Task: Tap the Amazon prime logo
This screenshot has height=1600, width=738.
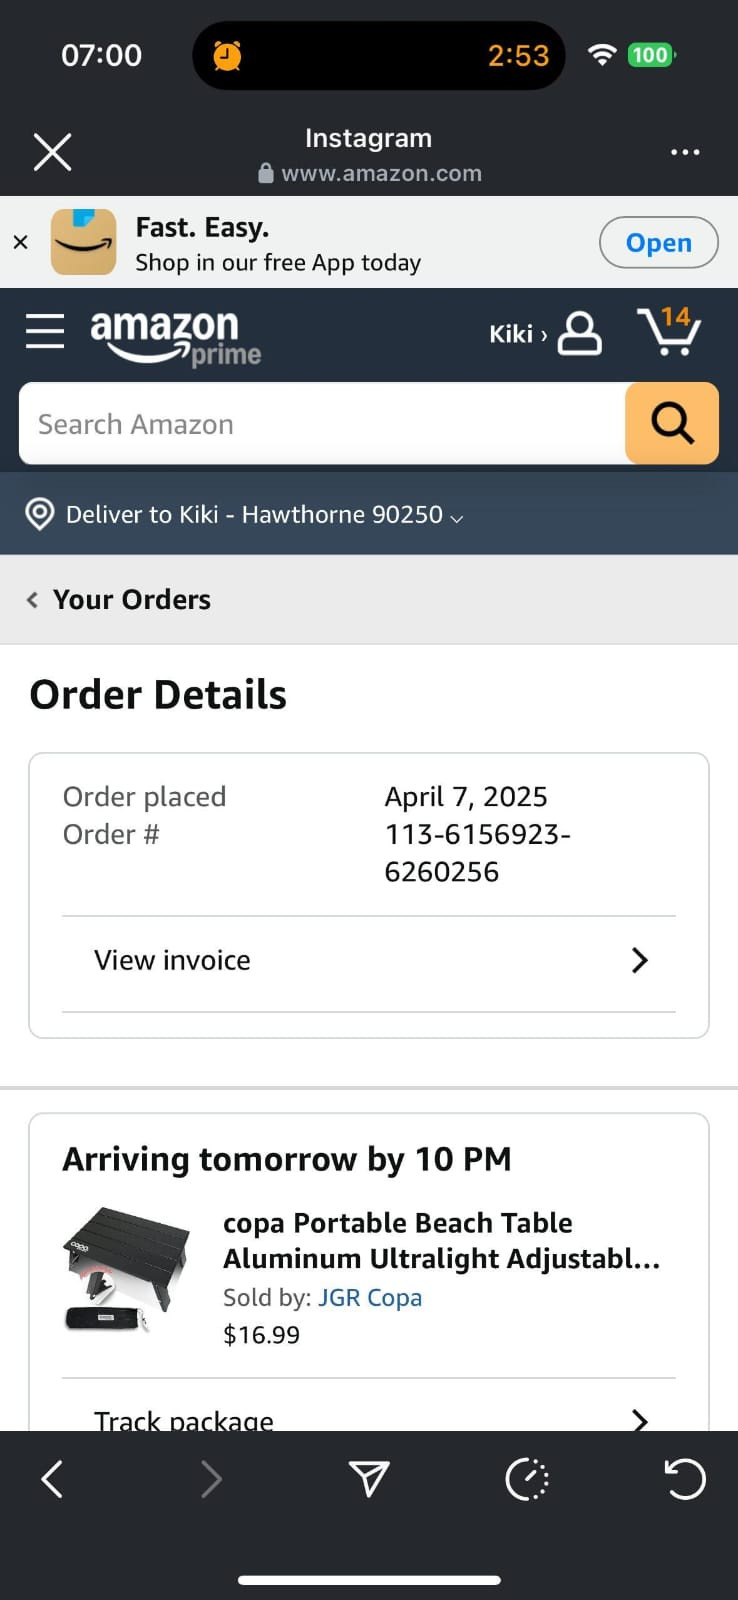Action: tap(176, 336)
